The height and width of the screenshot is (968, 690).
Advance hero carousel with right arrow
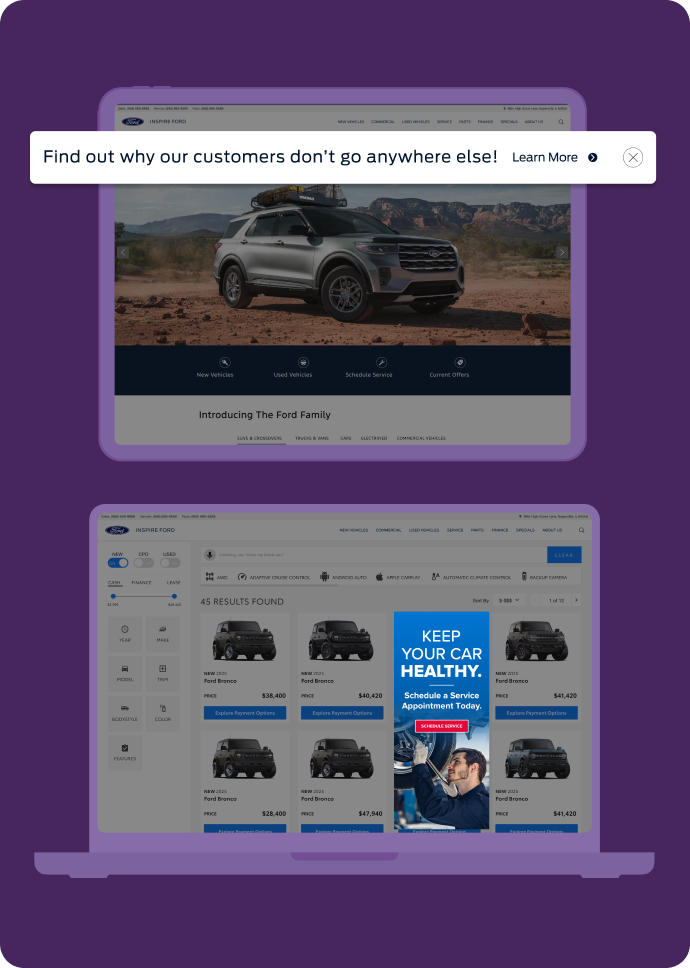[561, 252]
